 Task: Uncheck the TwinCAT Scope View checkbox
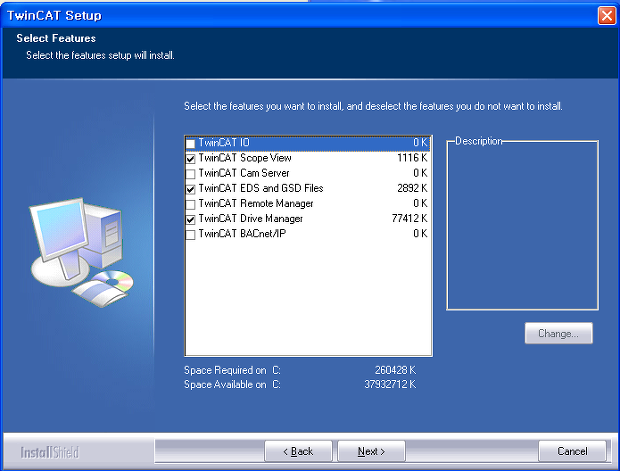point(190,159)
